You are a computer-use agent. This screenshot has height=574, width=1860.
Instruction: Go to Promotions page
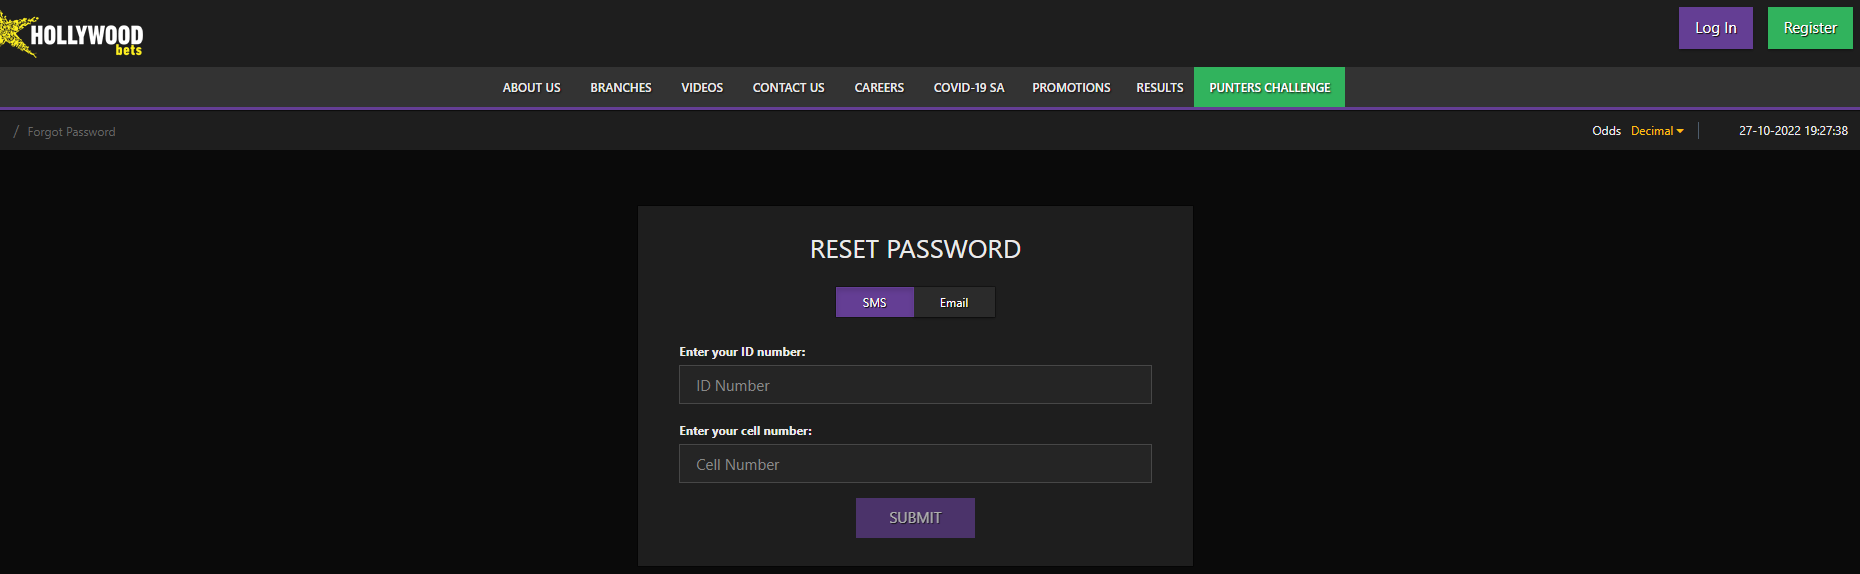(x=1070, y=88)
